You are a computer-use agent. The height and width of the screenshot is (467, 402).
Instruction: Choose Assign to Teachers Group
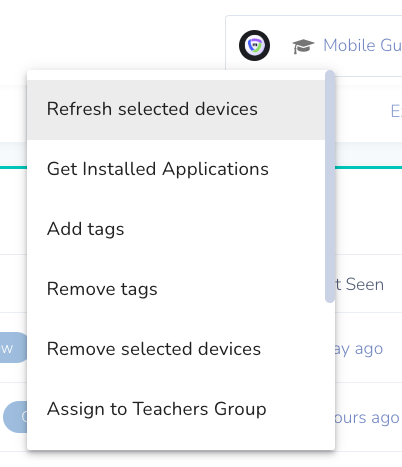click(176, 409)
